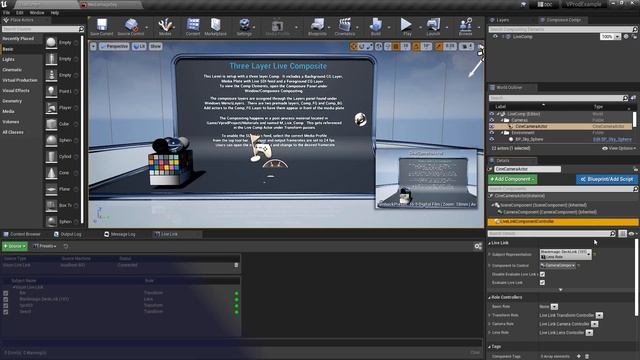The width and height of the screenshot is (640, 360).
Task: Open the Edit menu
Action: click(x=20, y=13)
